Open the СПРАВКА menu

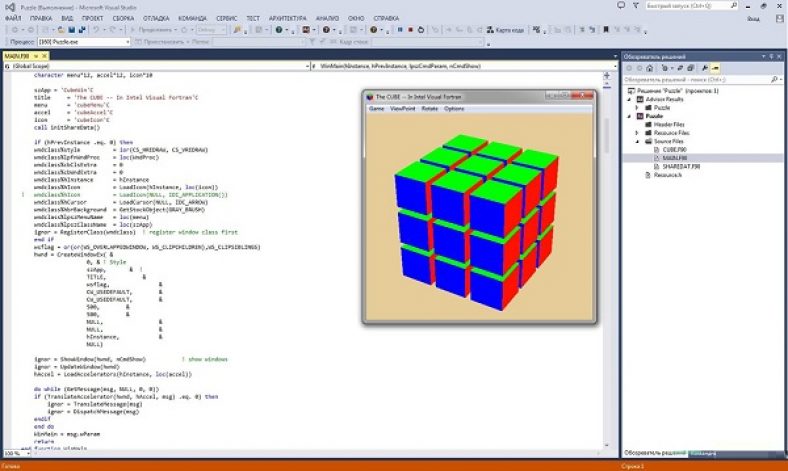[386, 18]
